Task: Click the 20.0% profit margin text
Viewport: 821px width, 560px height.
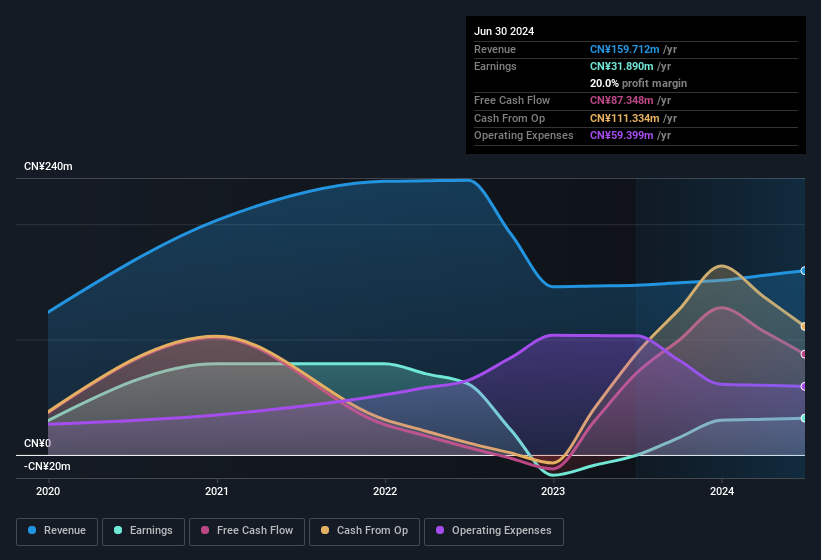Action: pyautogui.click(x=638, y=83)
